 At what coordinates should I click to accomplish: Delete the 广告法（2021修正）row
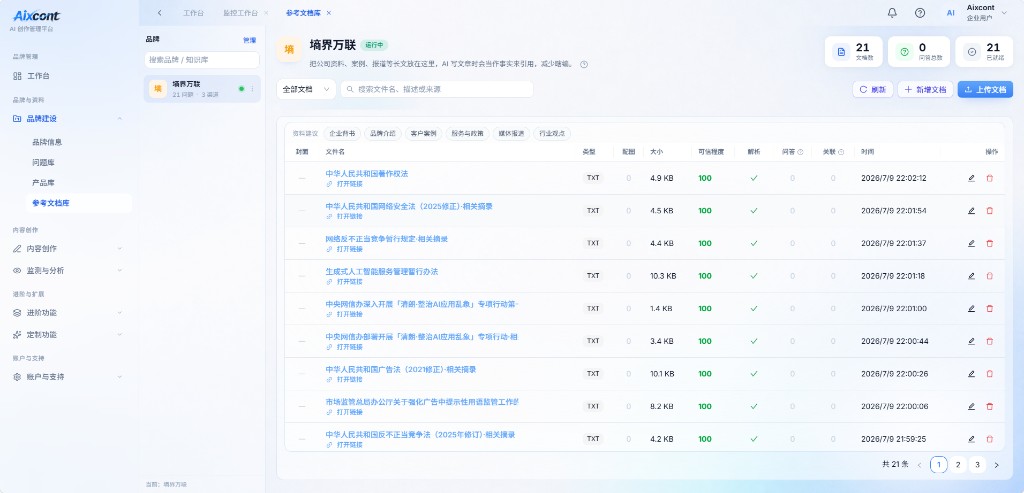(989, 374)
